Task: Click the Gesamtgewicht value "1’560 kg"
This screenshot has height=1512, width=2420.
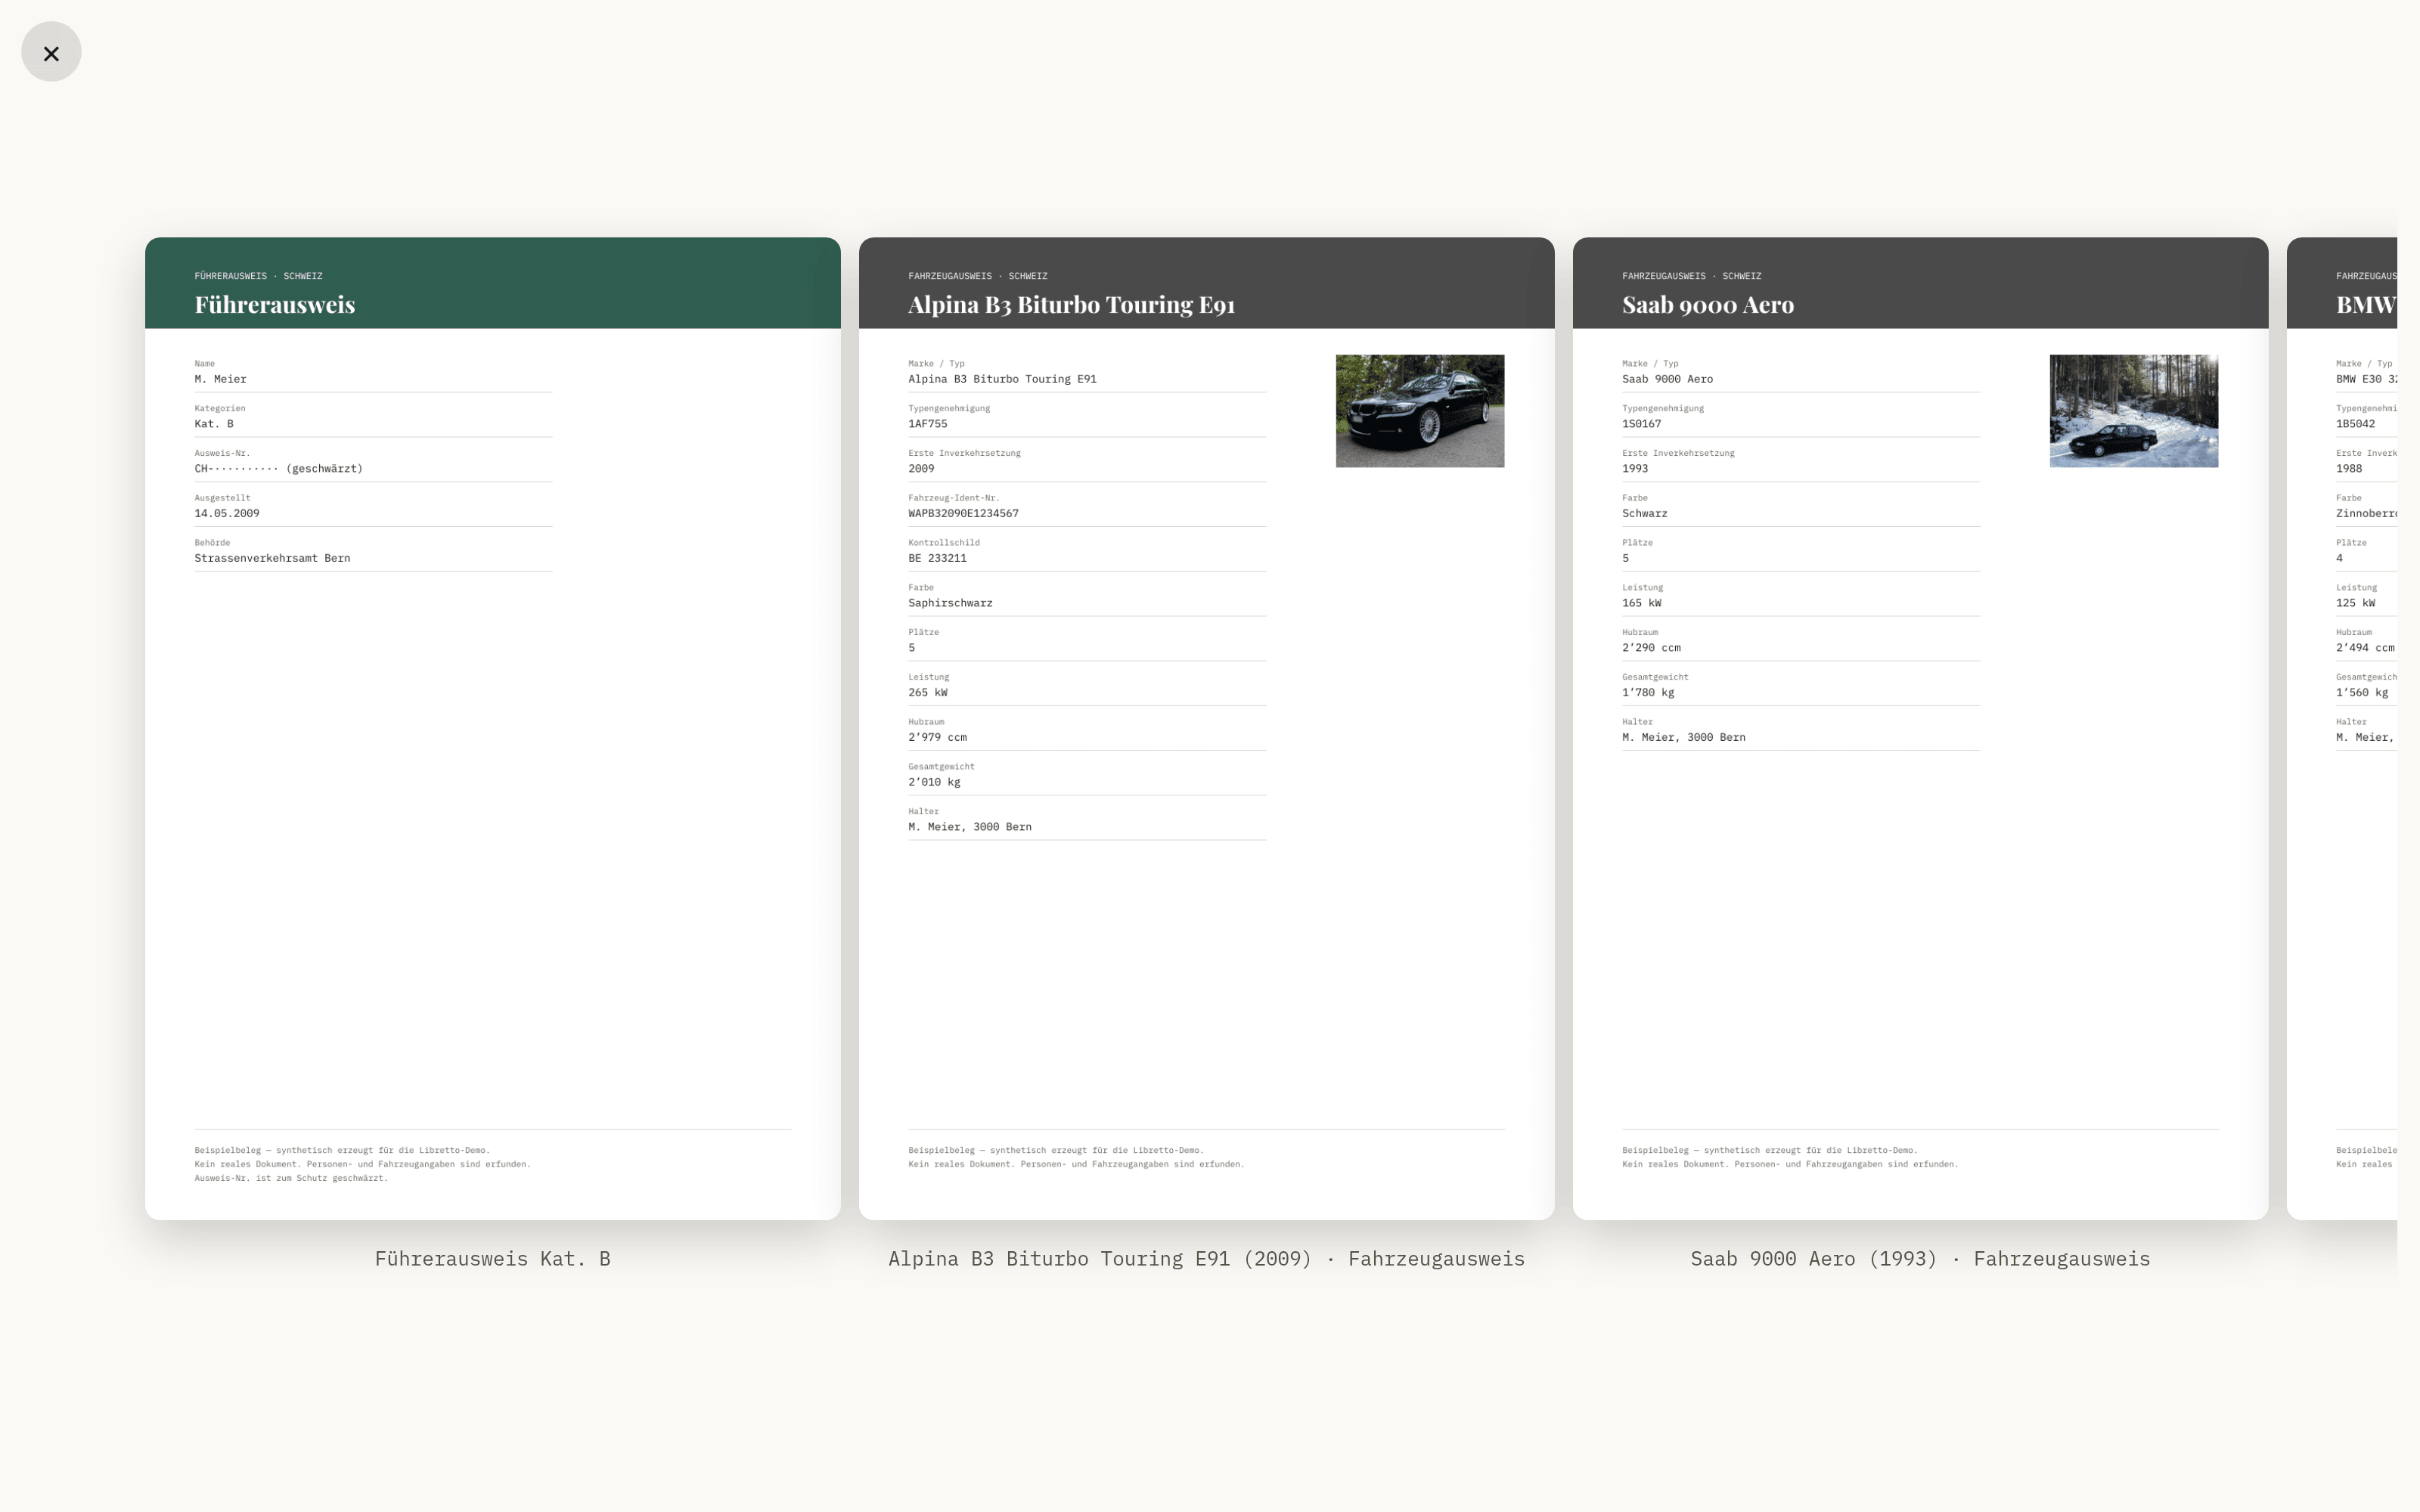Action: point(2362,693)
